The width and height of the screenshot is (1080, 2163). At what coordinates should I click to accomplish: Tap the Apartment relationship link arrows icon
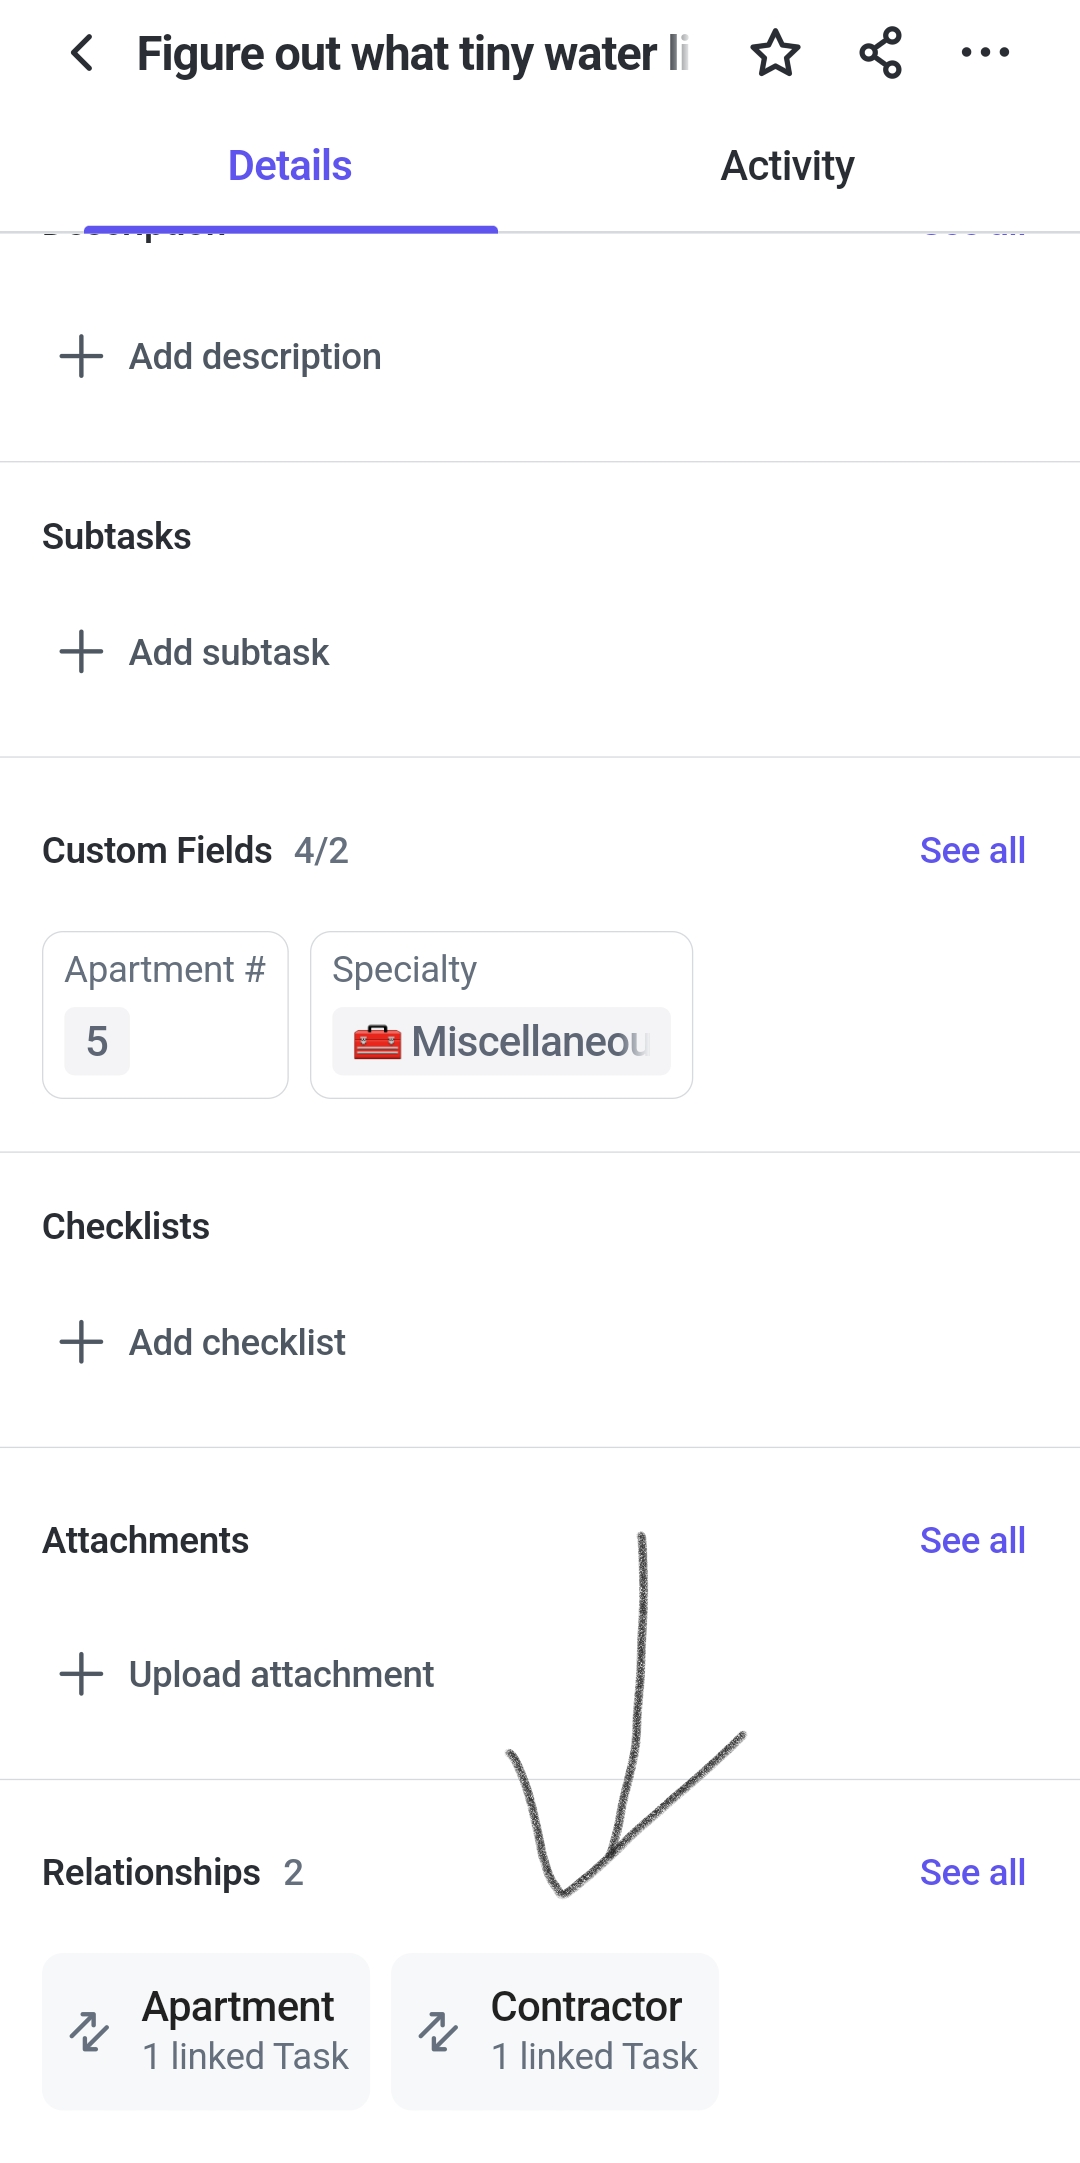(x=89, y=2031)
